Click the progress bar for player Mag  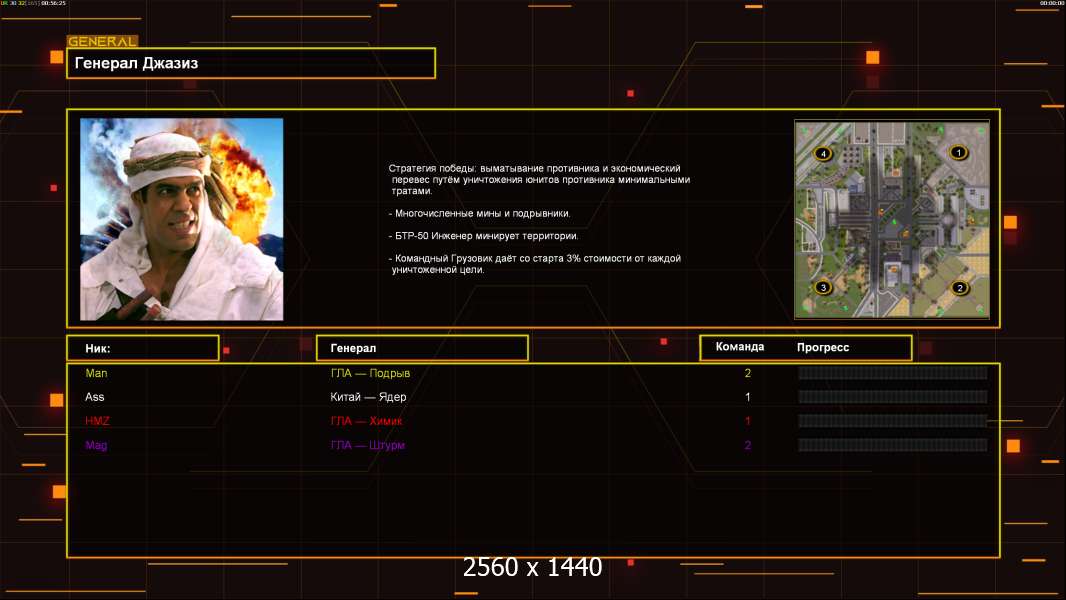point(892,445)
